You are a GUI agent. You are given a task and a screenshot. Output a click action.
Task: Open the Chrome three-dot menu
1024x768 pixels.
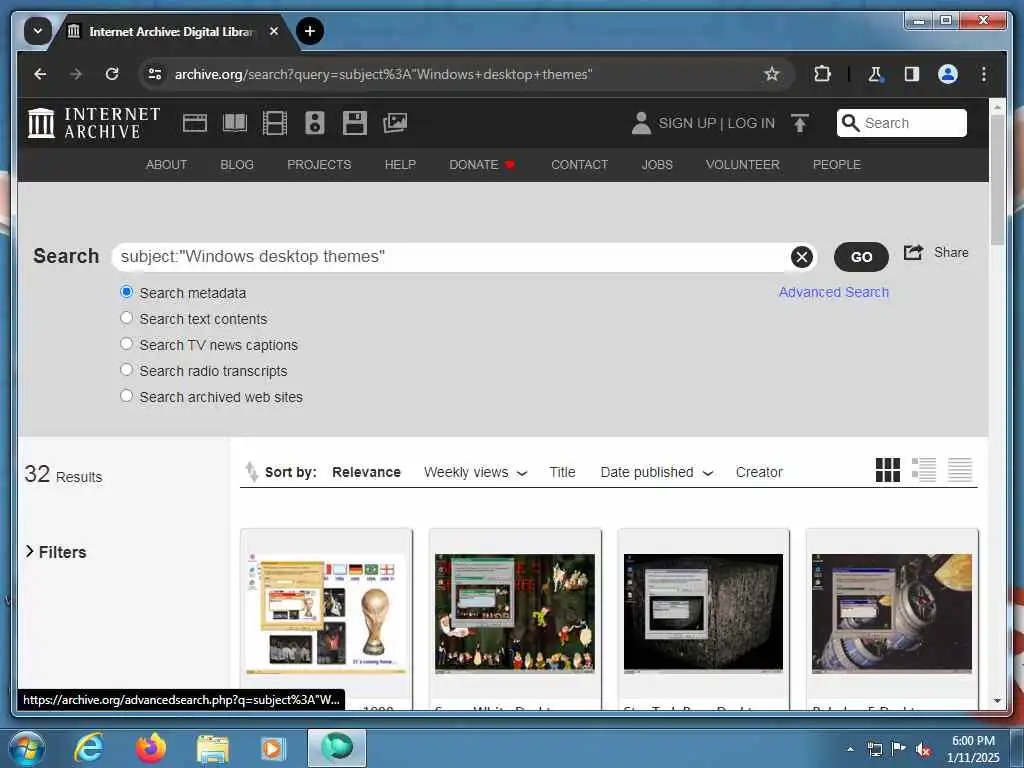(984, 74)
